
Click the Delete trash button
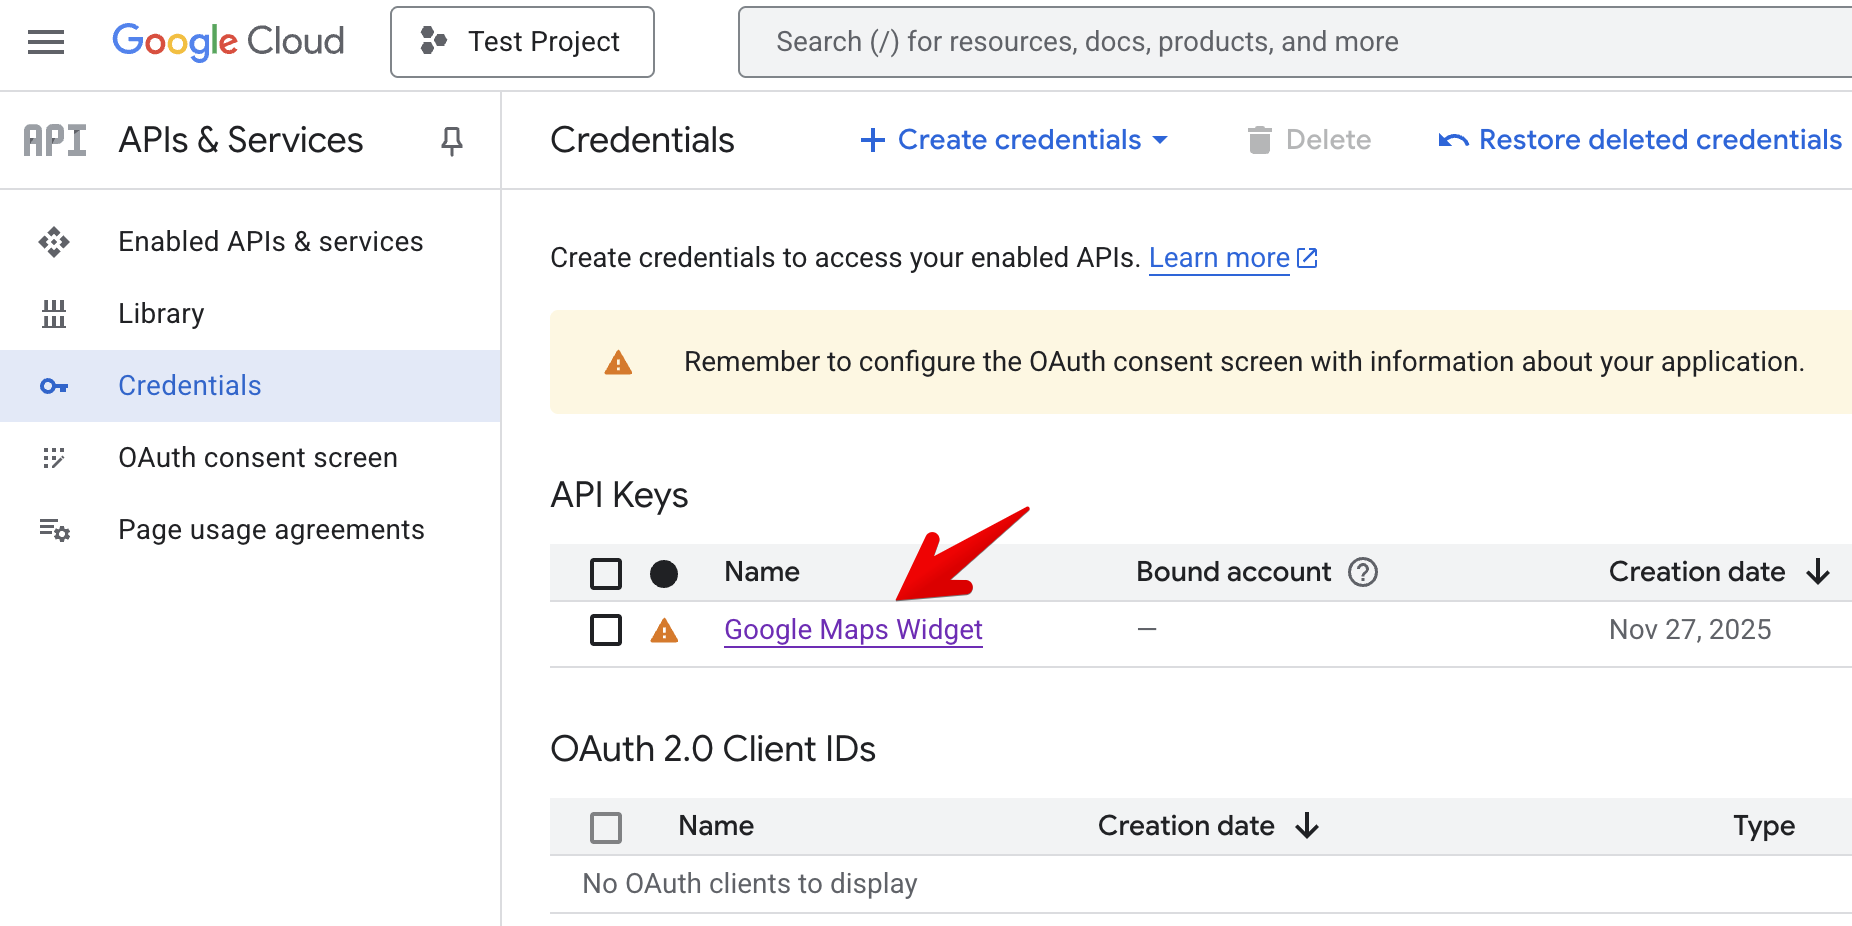1309,140
